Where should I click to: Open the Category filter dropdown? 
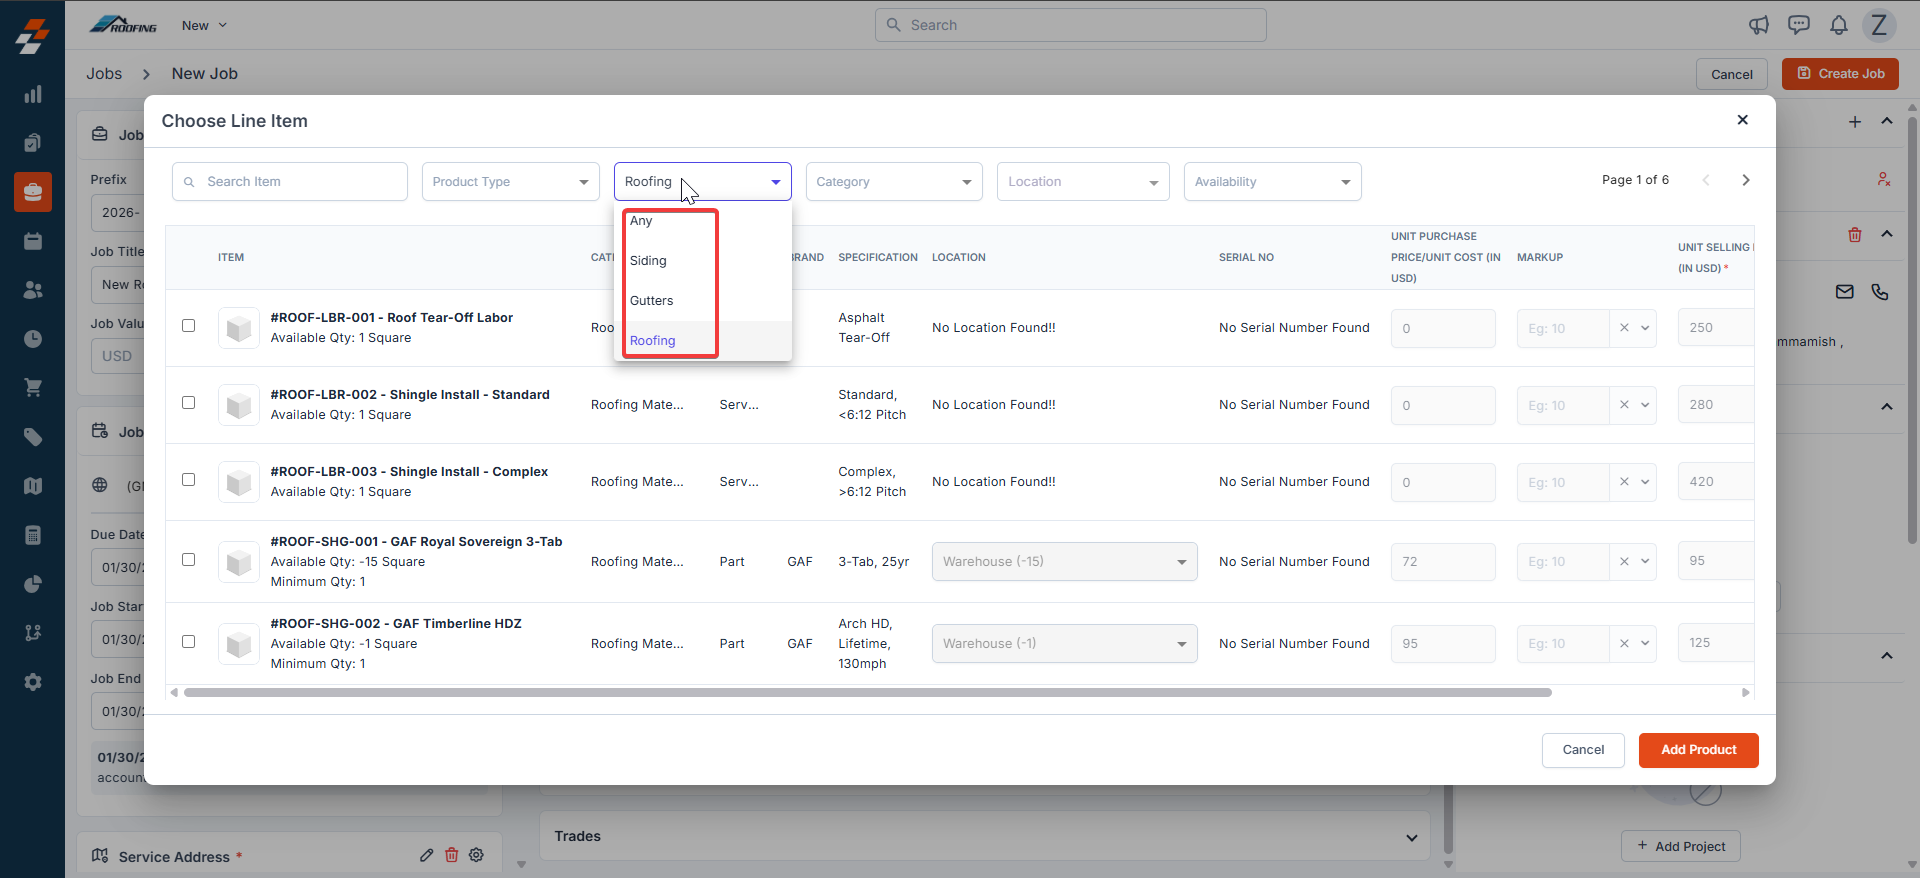tap(894, 182)
